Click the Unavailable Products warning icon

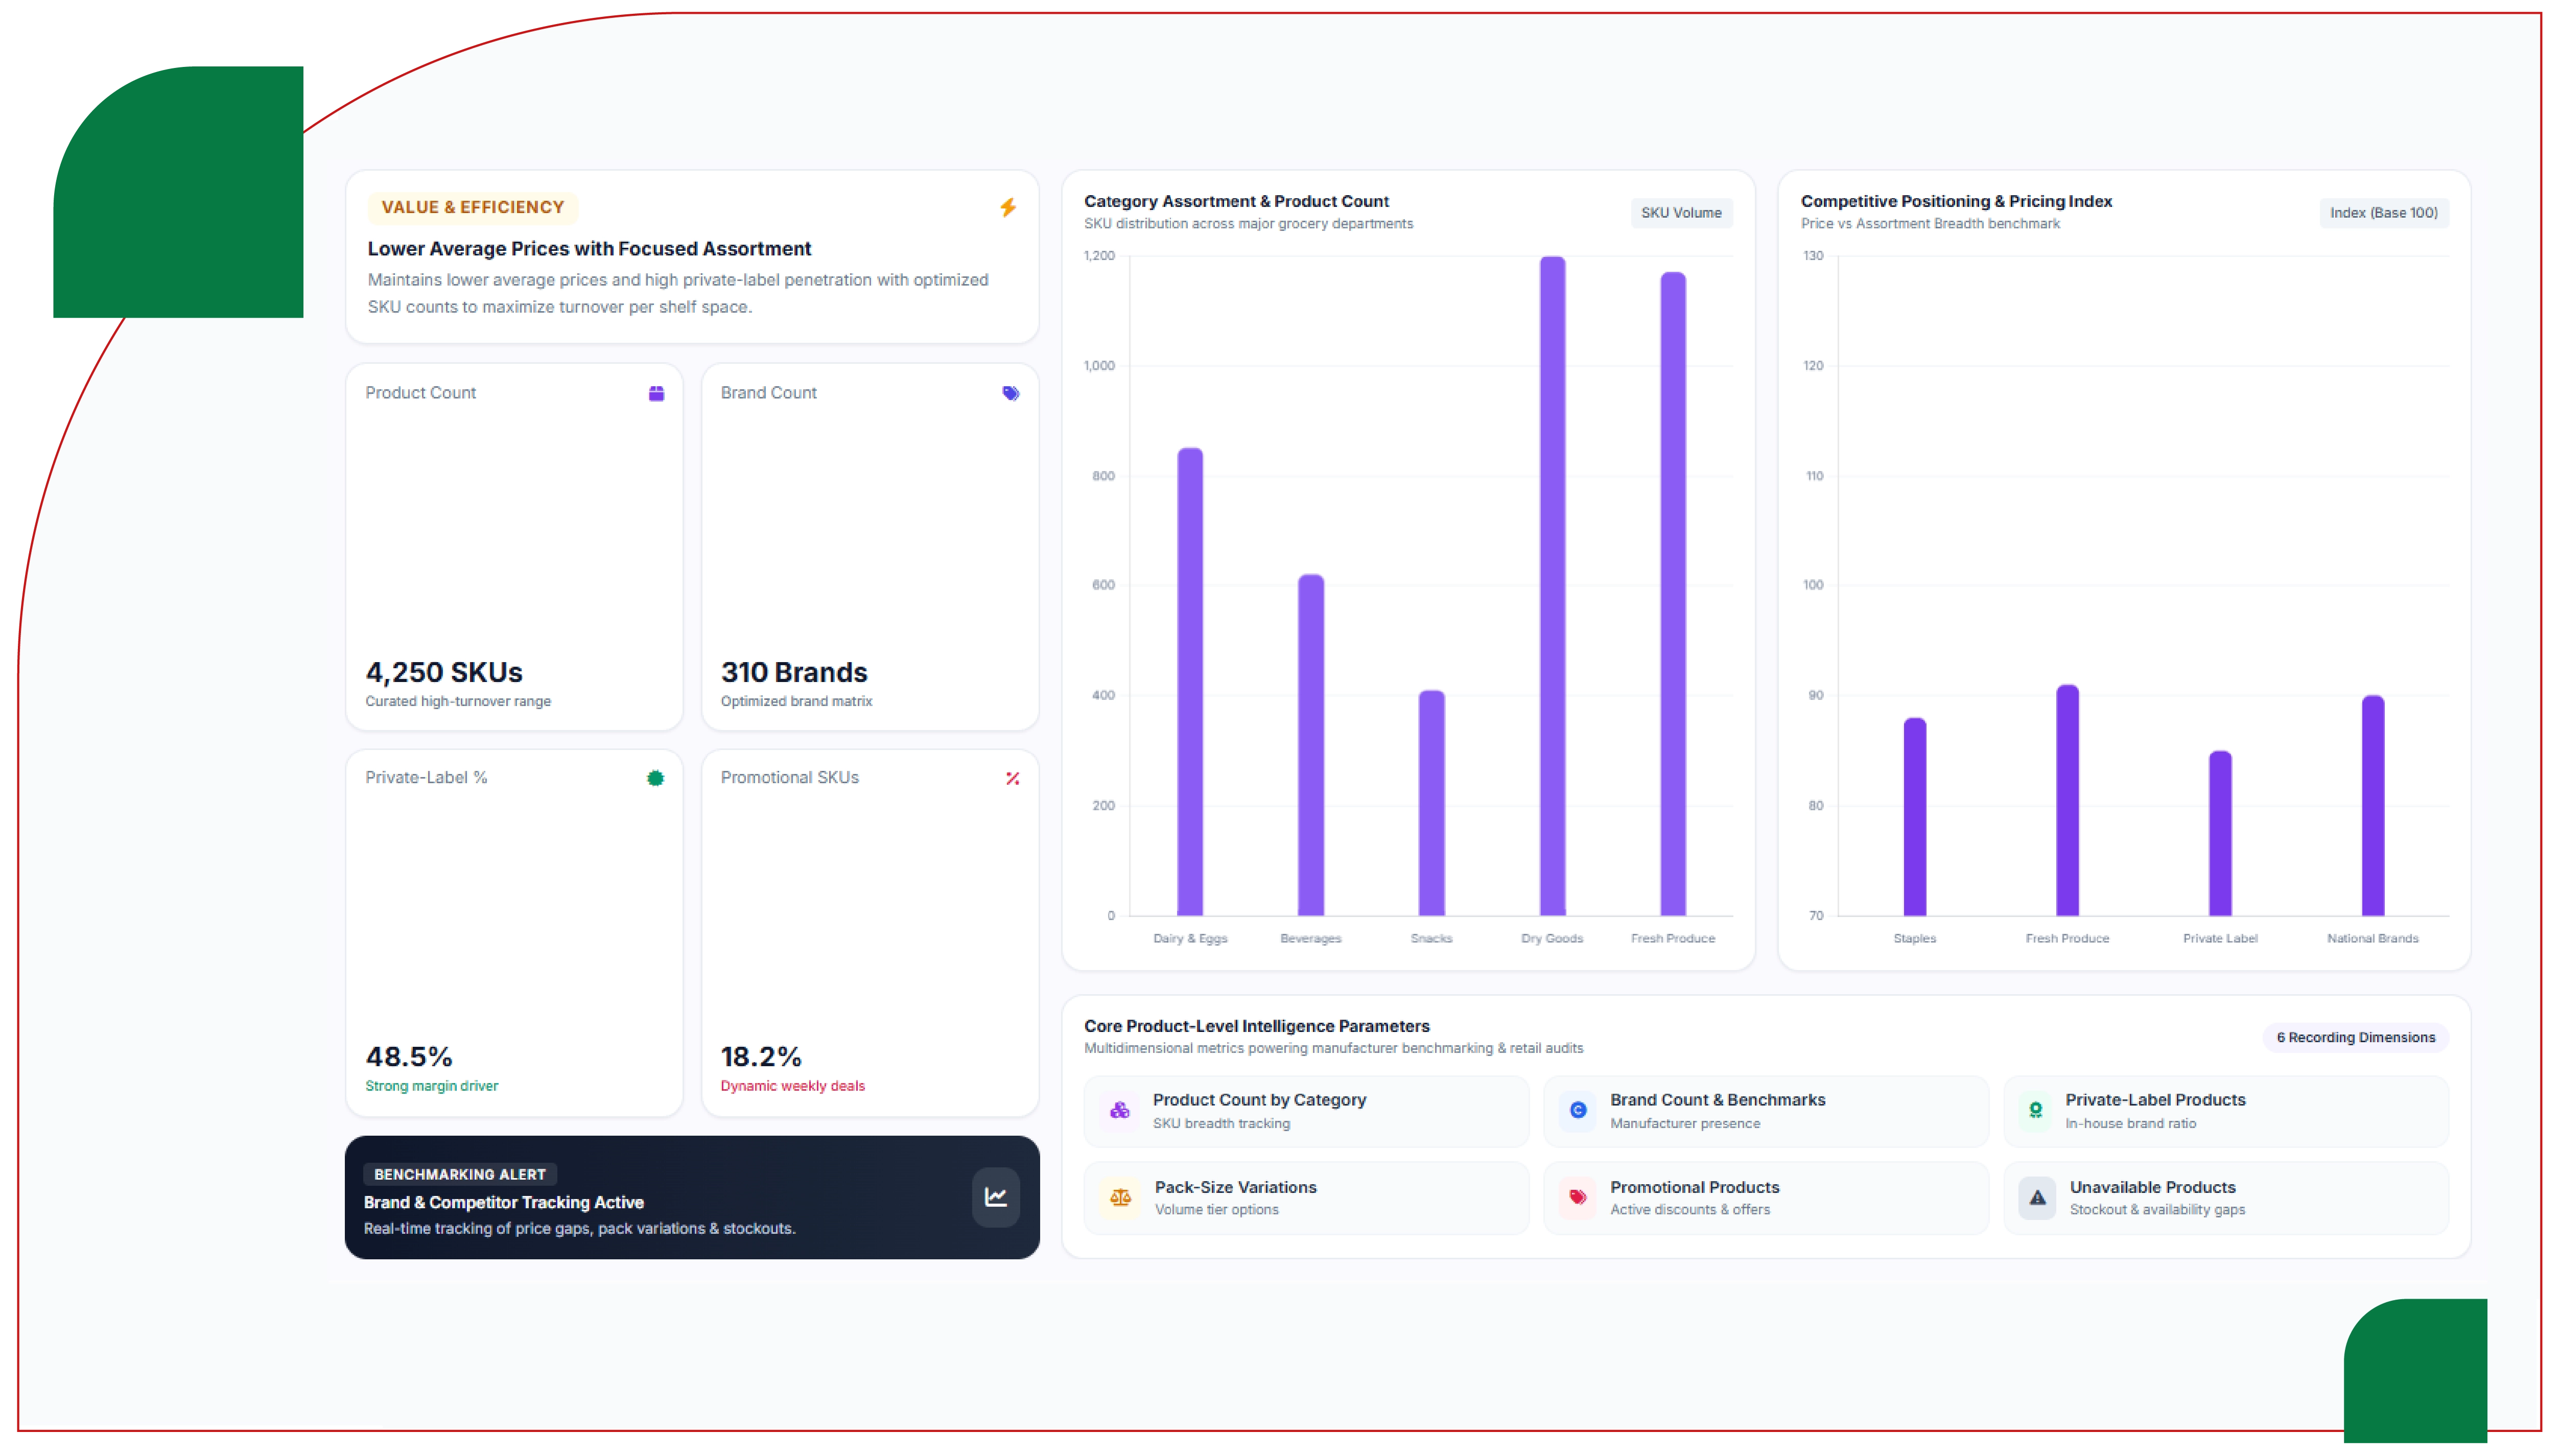[x=2037, y=1197]
